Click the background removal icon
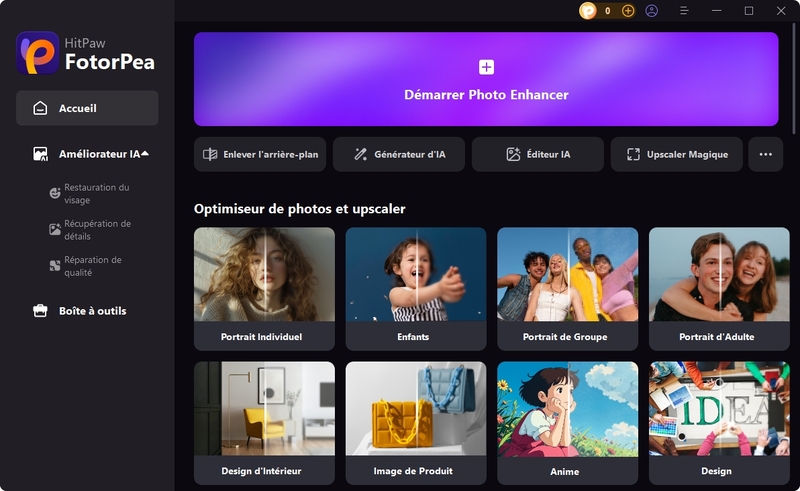The width and height of the screenshot is (800, 491). pos(210,154)
